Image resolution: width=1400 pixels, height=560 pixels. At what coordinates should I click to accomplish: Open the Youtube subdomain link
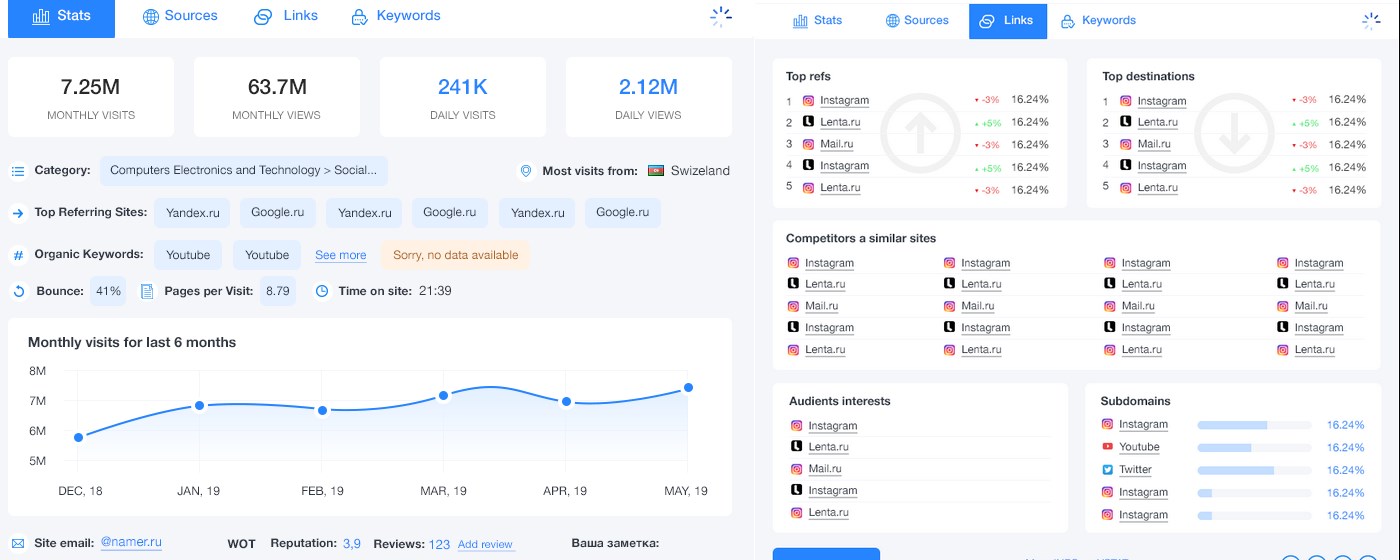1139,447
